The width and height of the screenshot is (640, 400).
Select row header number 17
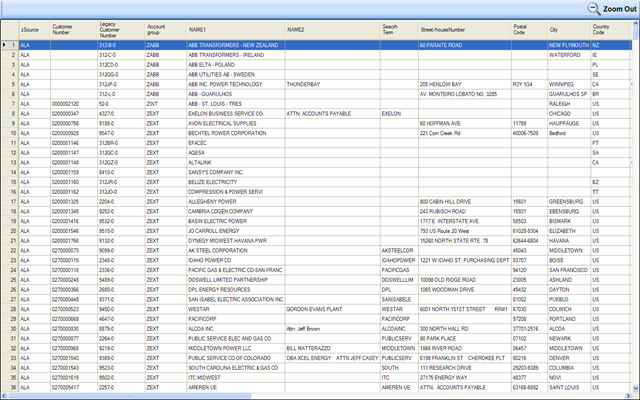click(x=10, y=202)
